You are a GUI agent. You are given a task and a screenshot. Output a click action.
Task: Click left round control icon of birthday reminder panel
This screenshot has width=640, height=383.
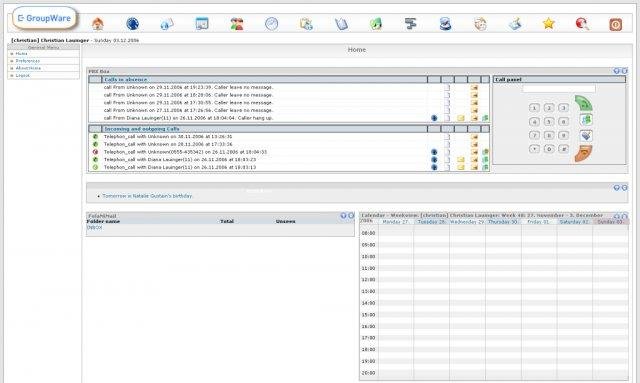click(617, 188)
